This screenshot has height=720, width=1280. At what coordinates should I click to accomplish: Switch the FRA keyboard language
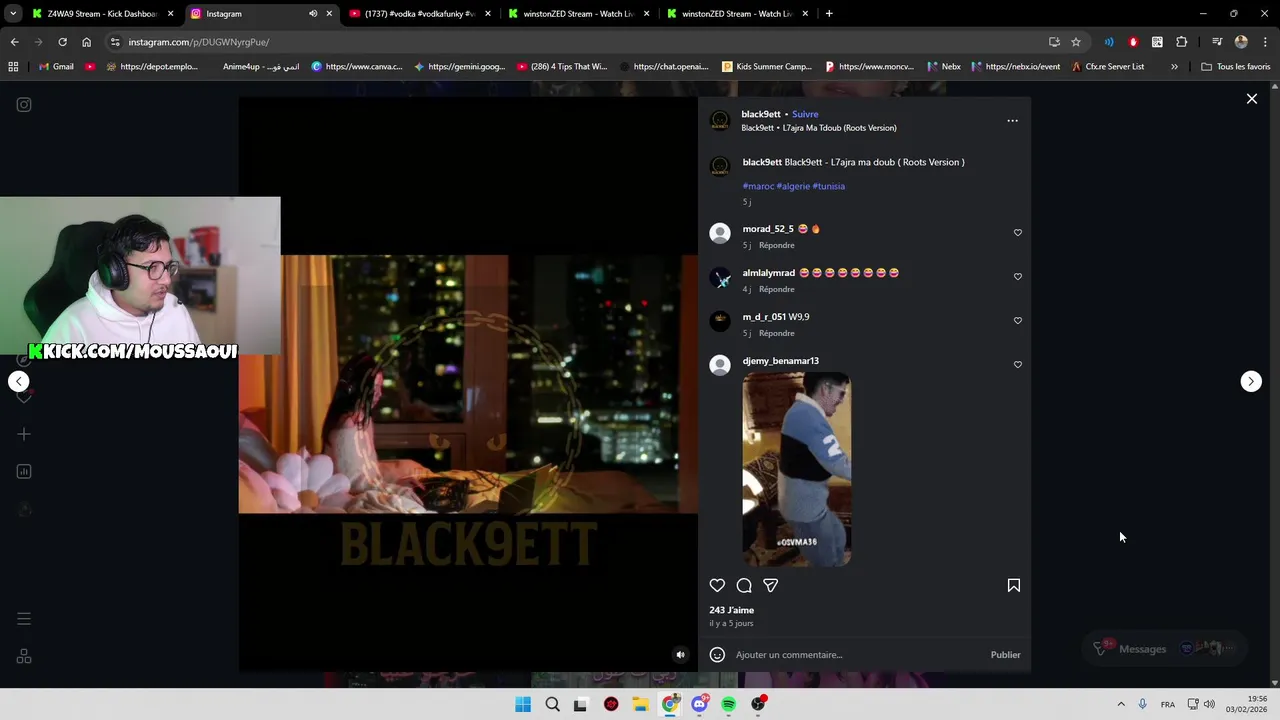(x=1167, y=704)
